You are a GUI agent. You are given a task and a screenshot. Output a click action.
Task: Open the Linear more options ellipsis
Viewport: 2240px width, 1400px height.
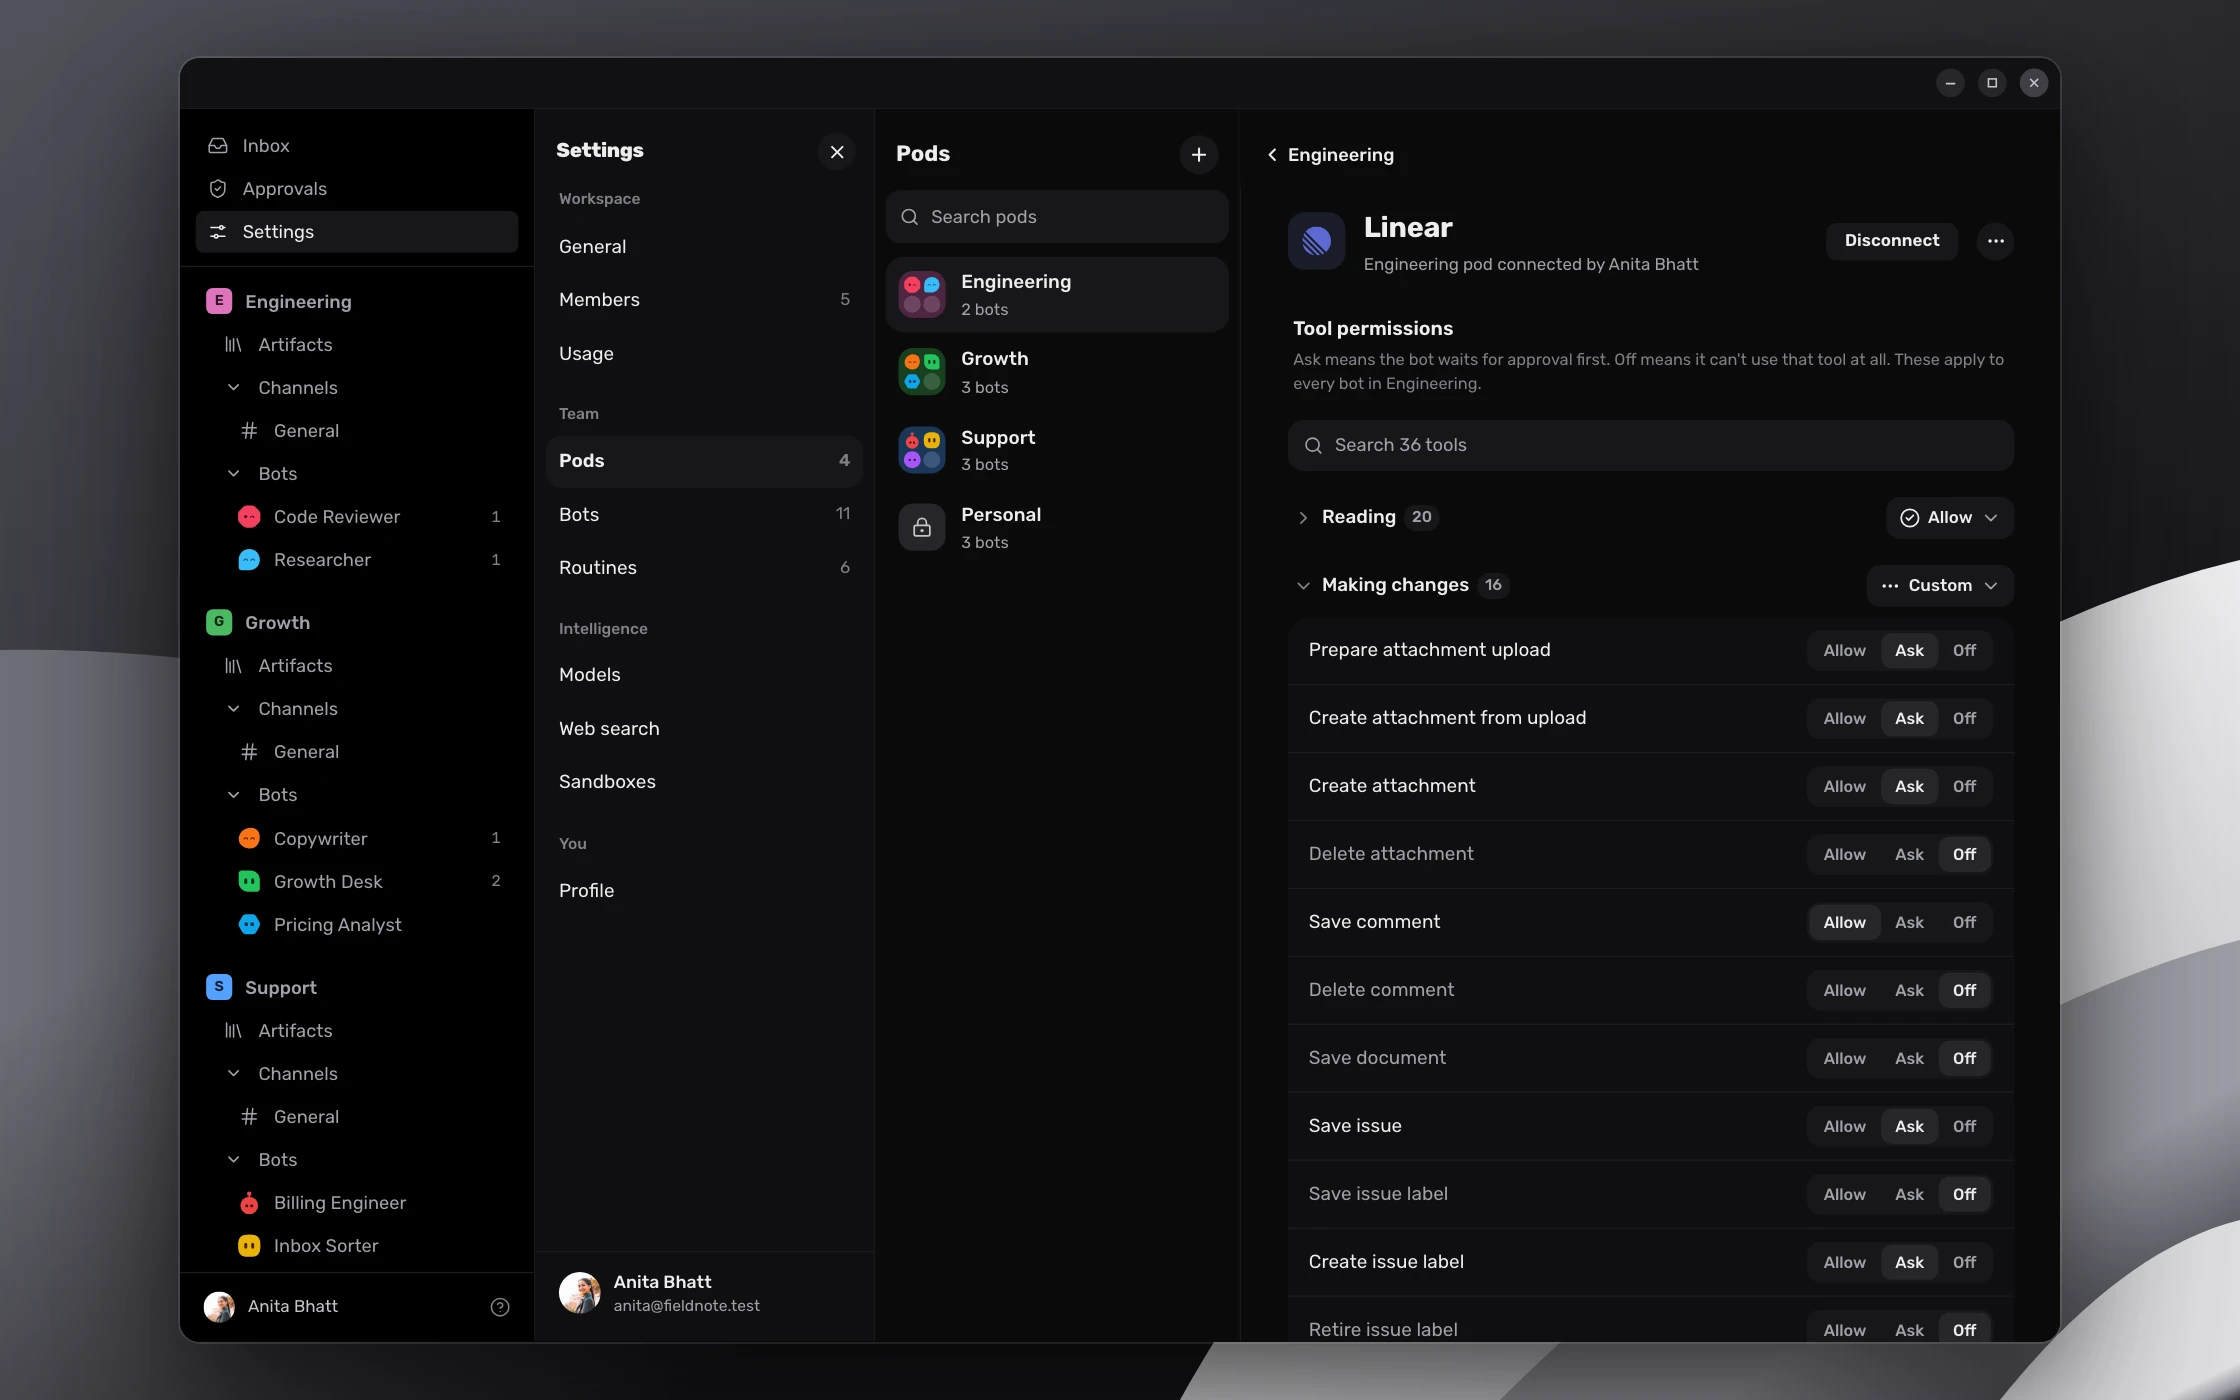point(1995,241)
